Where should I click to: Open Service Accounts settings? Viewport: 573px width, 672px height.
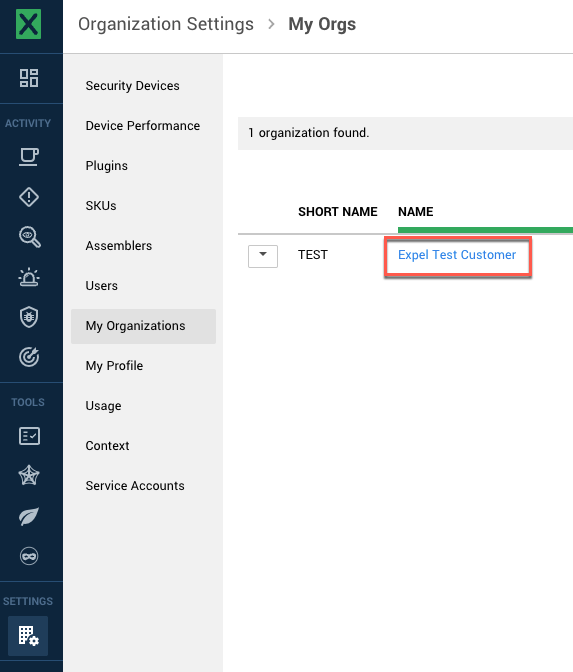coord(135,486)
